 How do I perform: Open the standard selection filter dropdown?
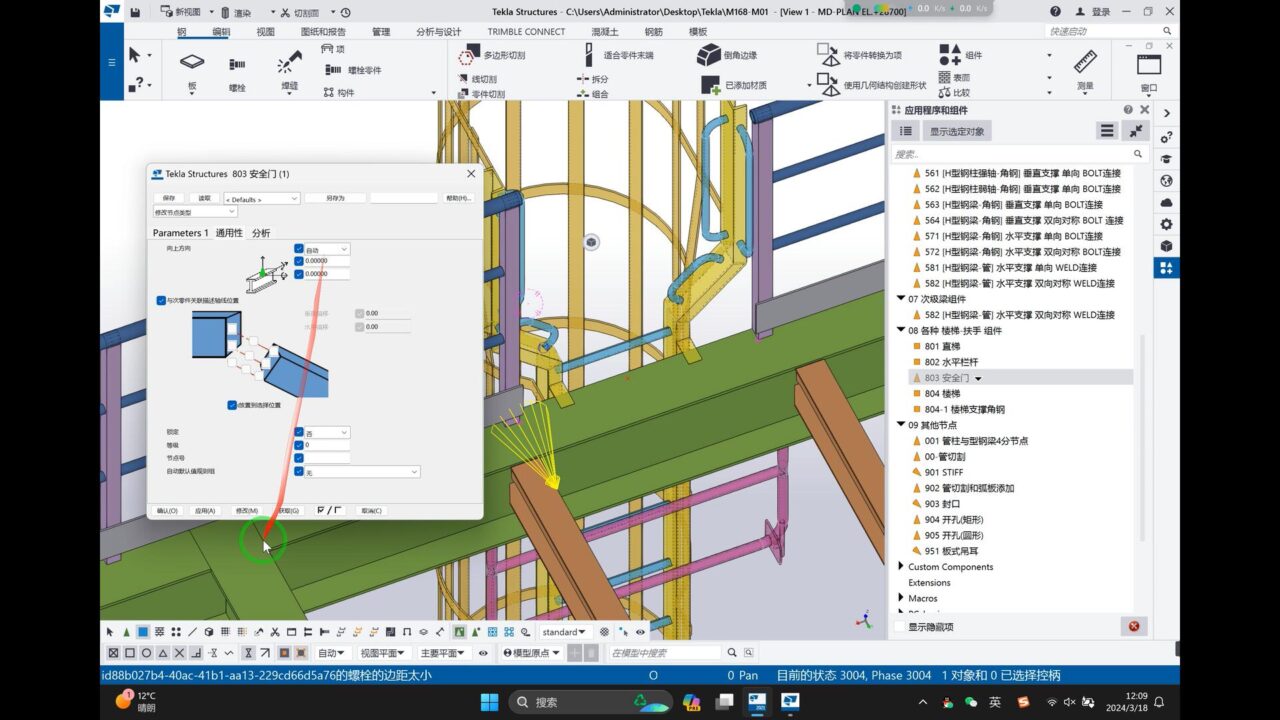point(565,632)
